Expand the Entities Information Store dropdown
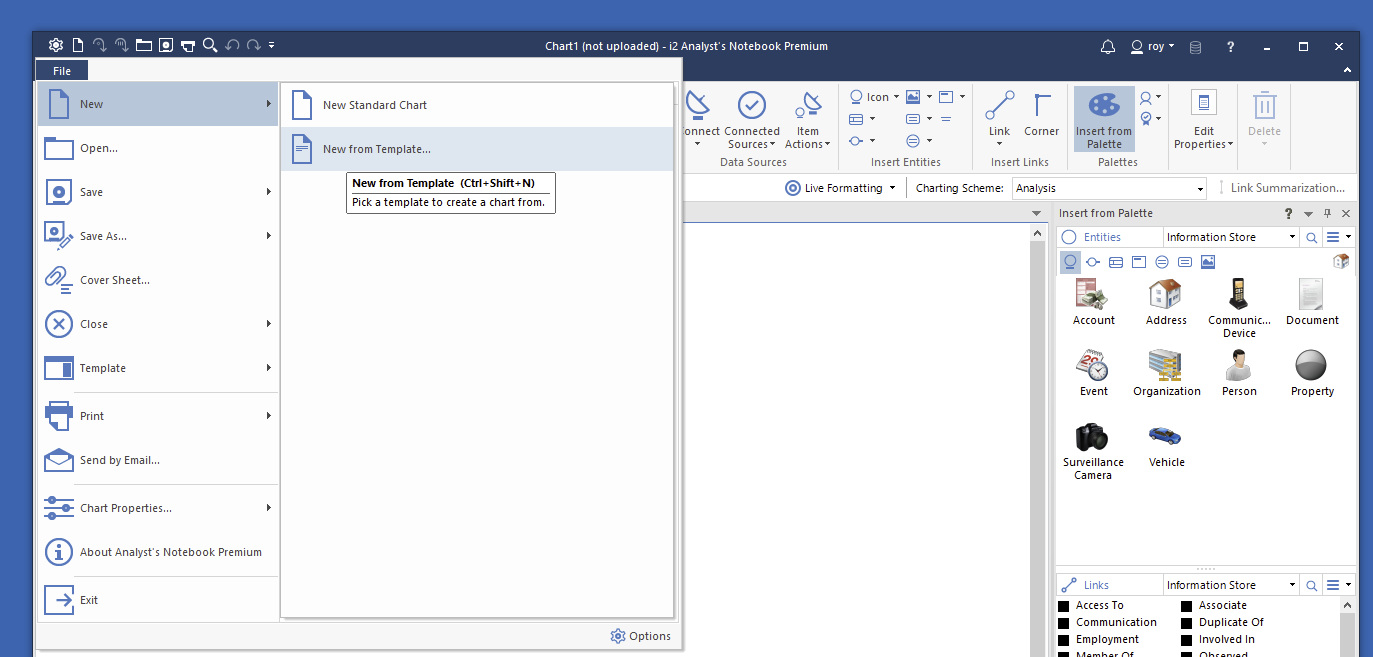Viewport: 1373px width, 657px height. click(x=1292, y=237)
